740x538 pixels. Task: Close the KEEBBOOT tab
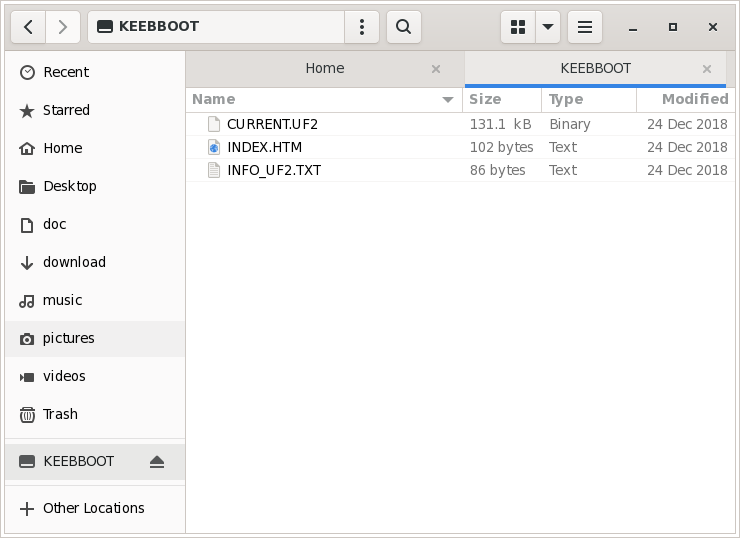point(707,69)
